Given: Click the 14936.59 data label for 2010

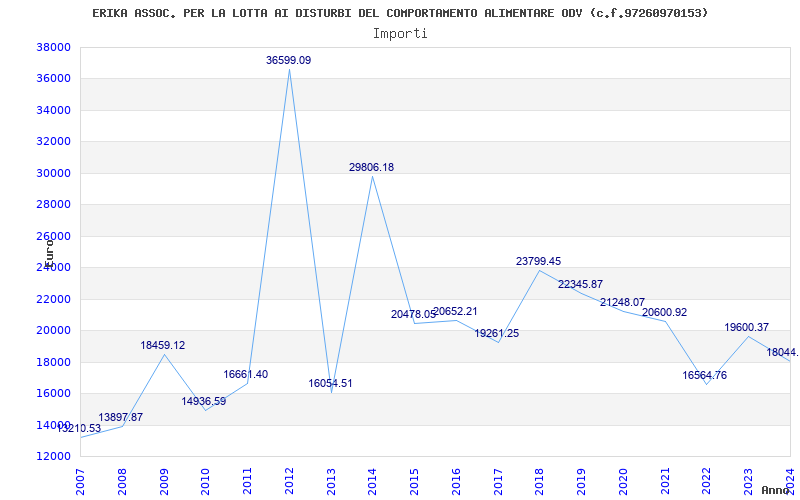Looking at the screenshot, I should pyautogui.click(x=204, y=402).
